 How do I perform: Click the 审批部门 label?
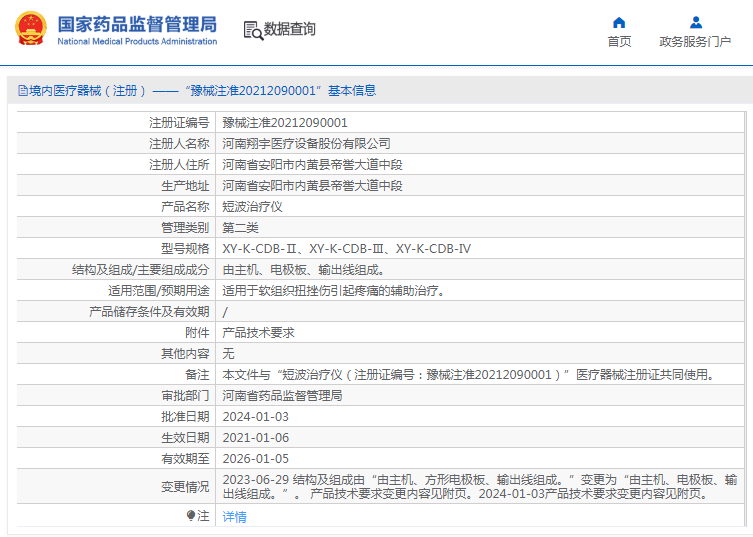(x=185, y=396)
